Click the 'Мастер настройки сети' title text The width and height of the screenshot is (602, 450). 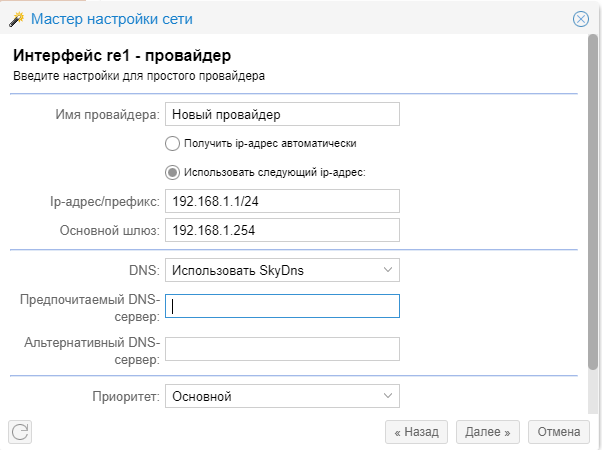click(x=112, y=19)
